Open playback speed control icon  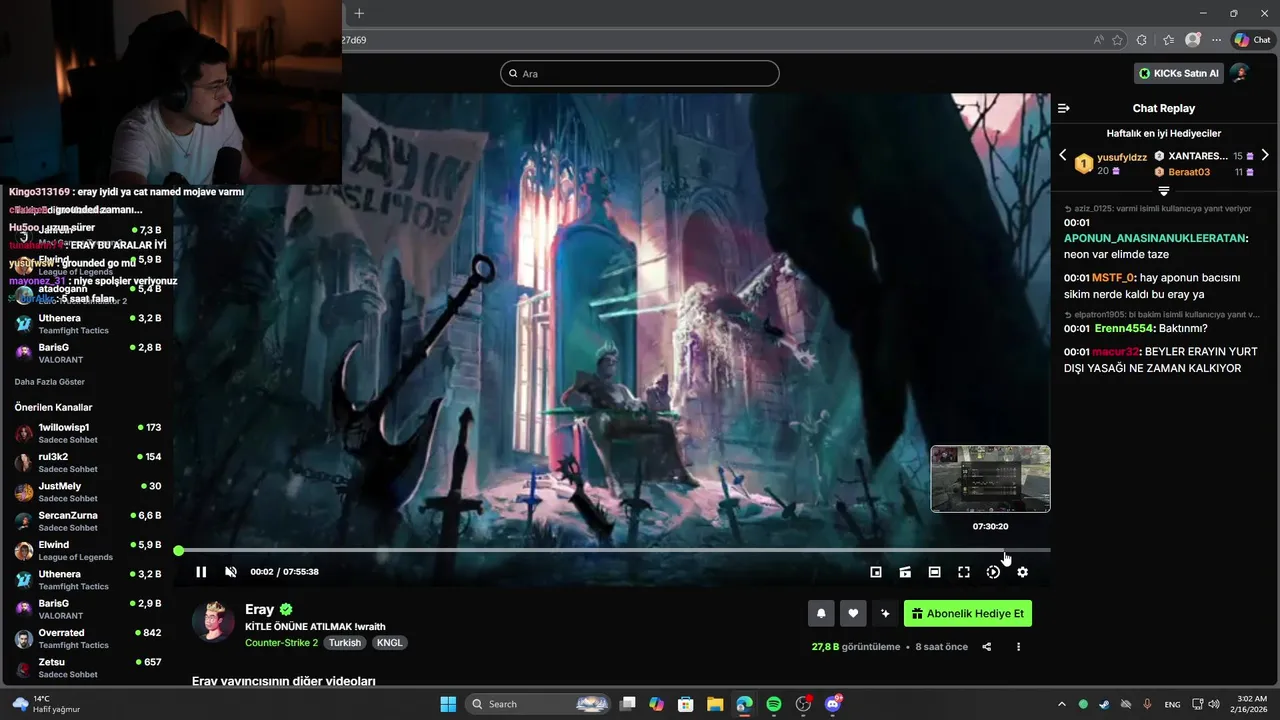[993, 572]
